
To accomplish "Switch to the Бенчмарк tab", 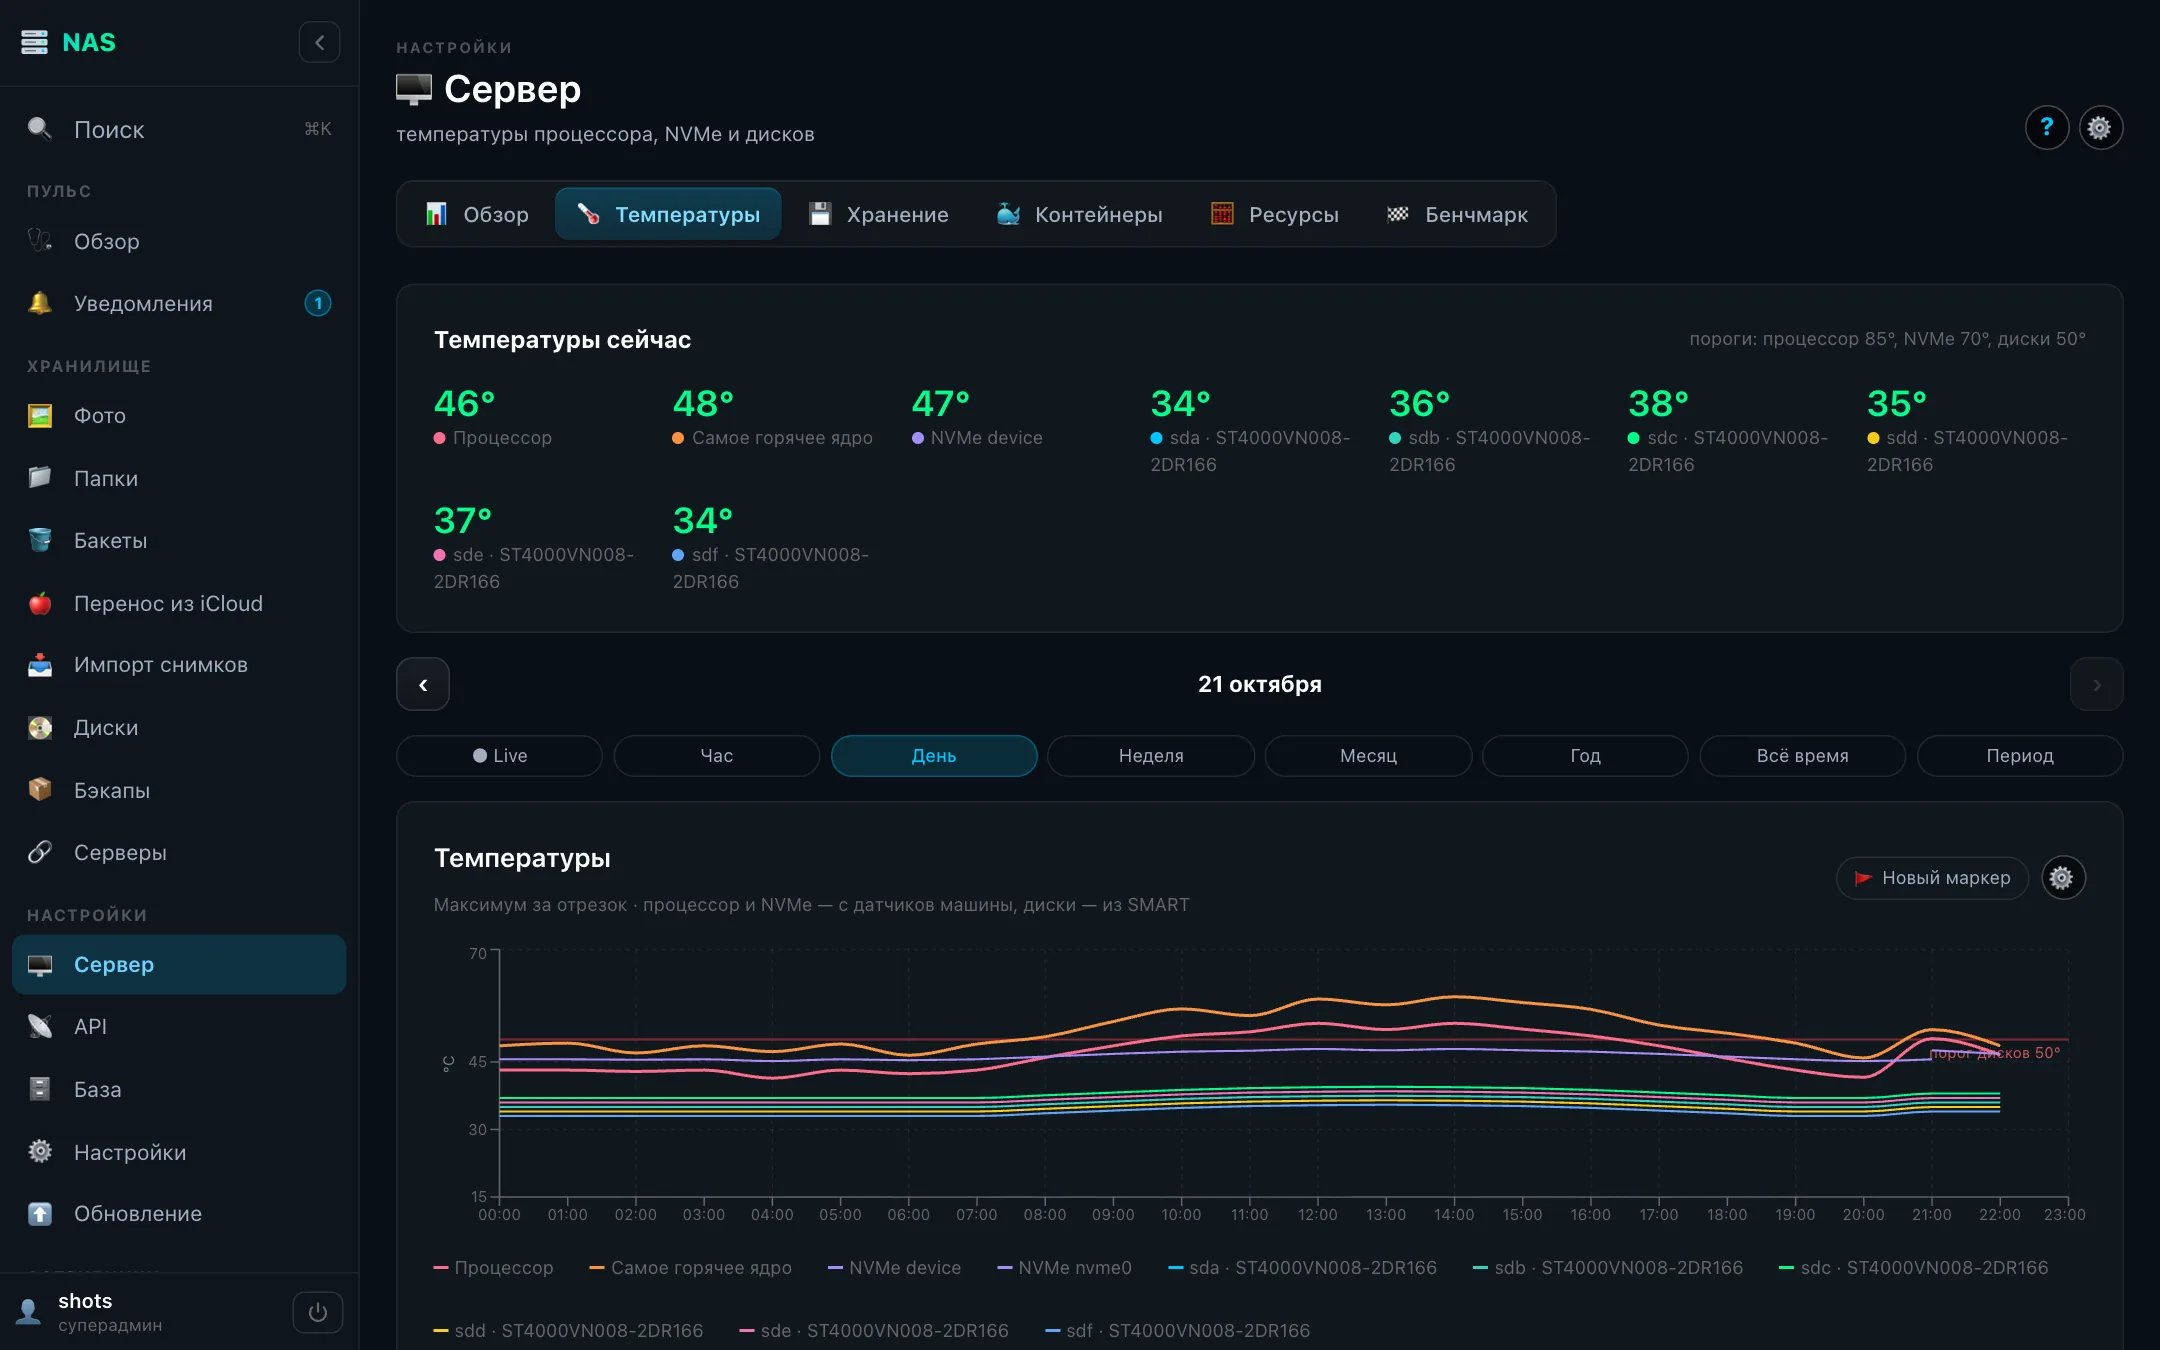I will pos(1457,214).
